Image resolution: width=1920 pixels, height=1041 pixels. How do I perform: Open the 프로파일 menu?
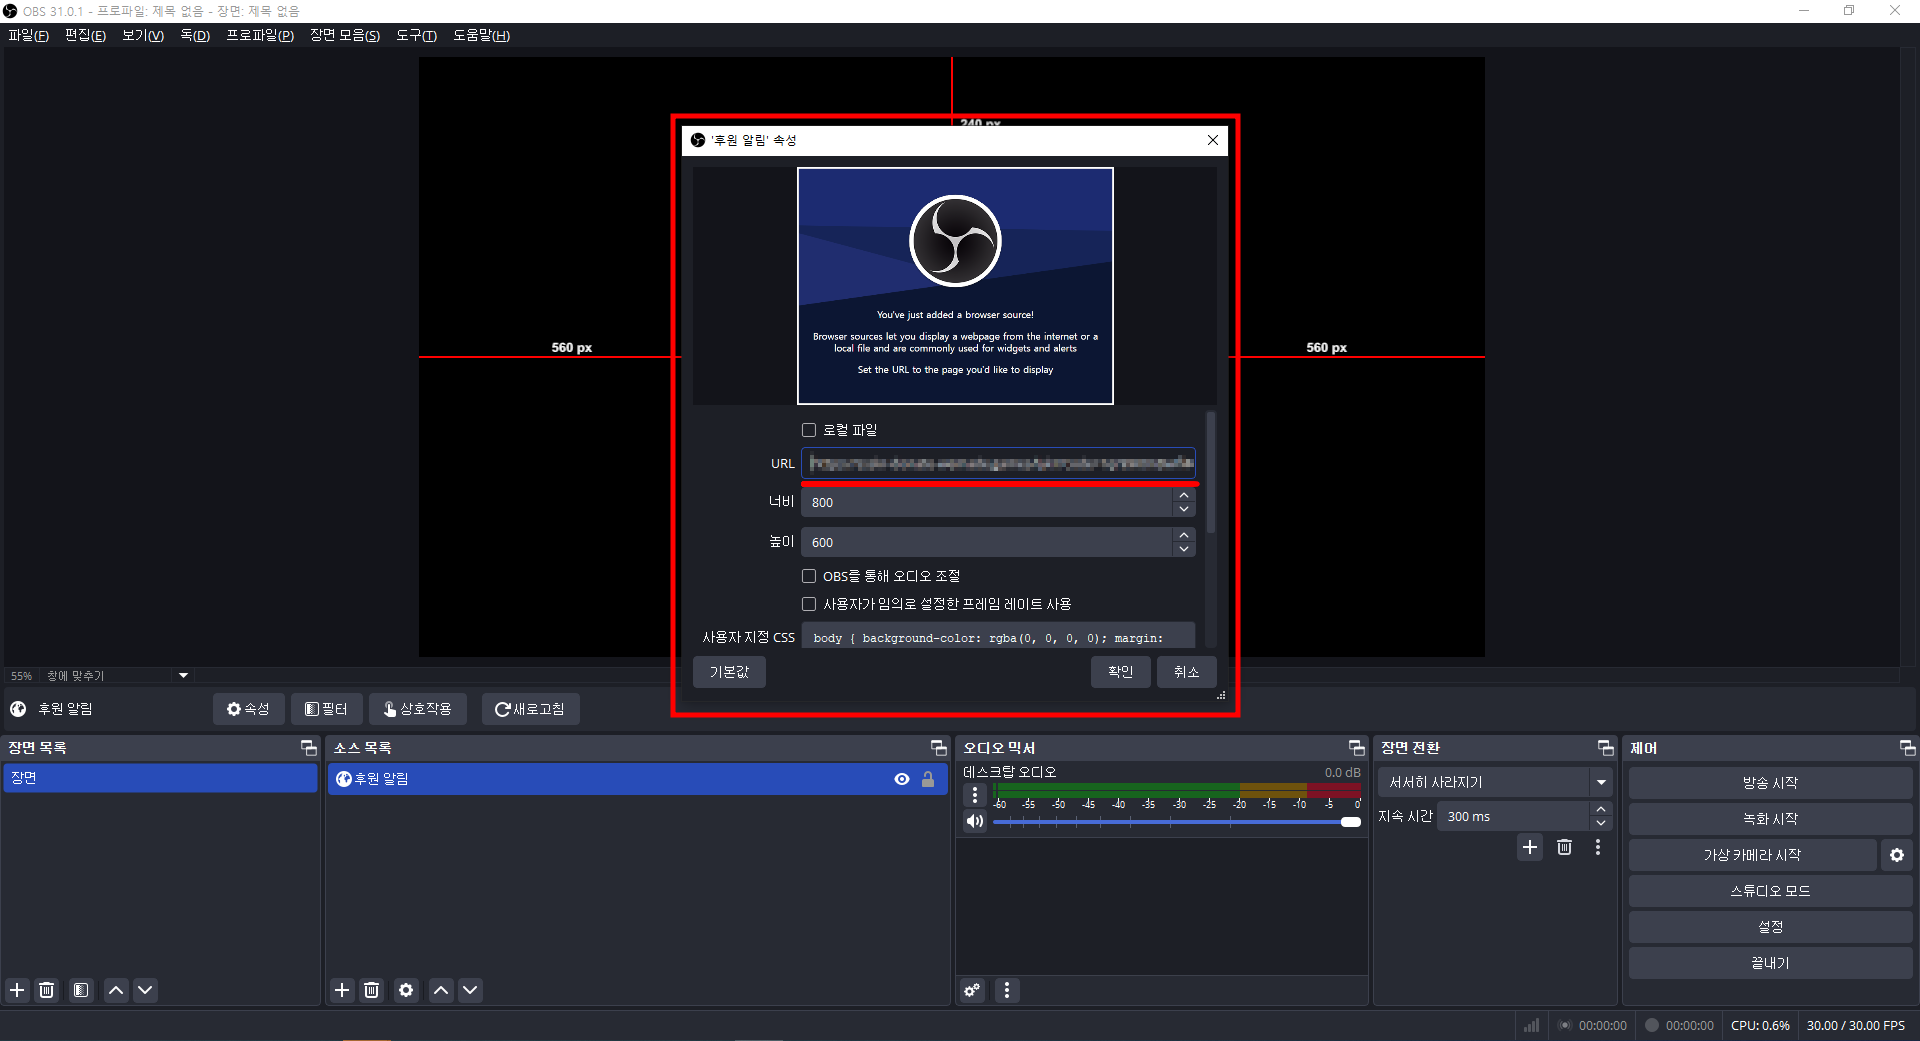[260, 35]
